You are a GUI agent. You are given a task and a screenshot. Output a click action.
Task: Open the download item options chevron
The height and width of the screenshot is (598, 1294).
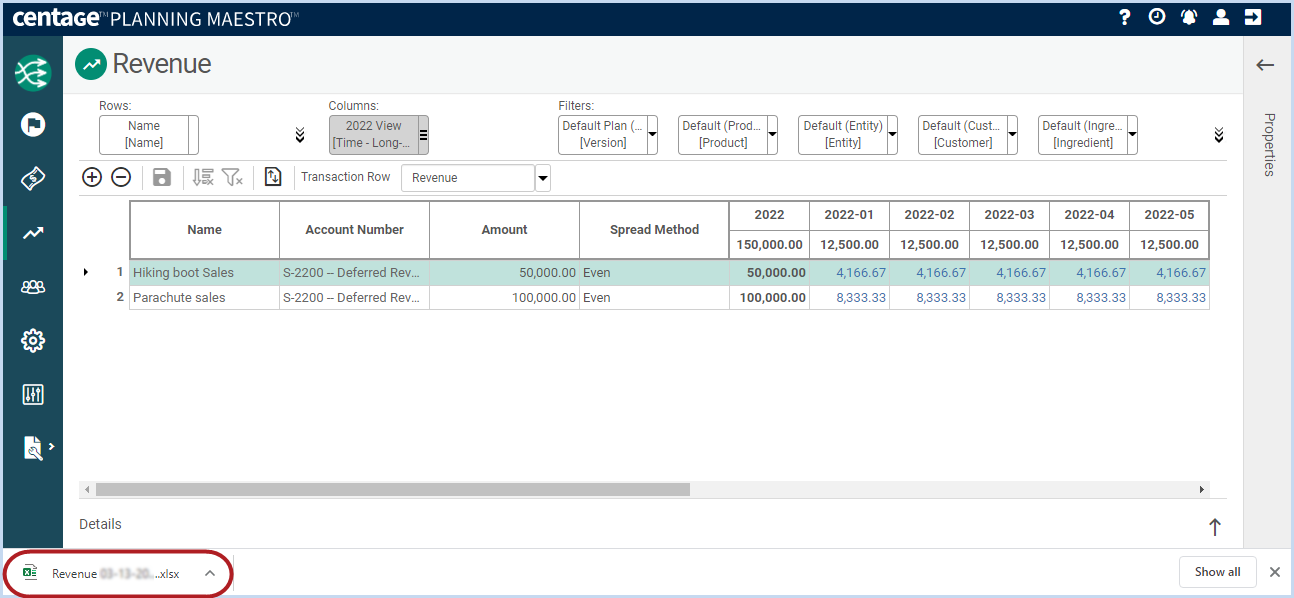[209, 573]
